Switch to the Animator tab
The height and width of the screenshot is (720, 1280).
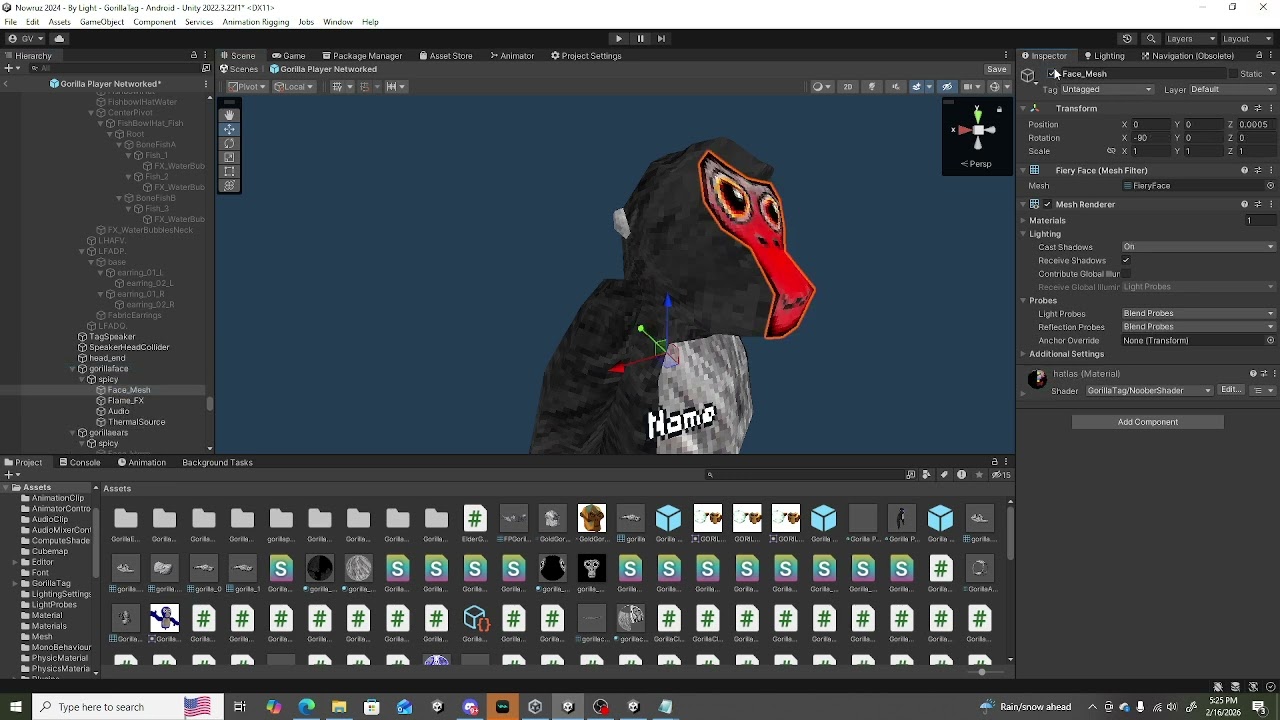pyautogui.click(x=512, y=56)
